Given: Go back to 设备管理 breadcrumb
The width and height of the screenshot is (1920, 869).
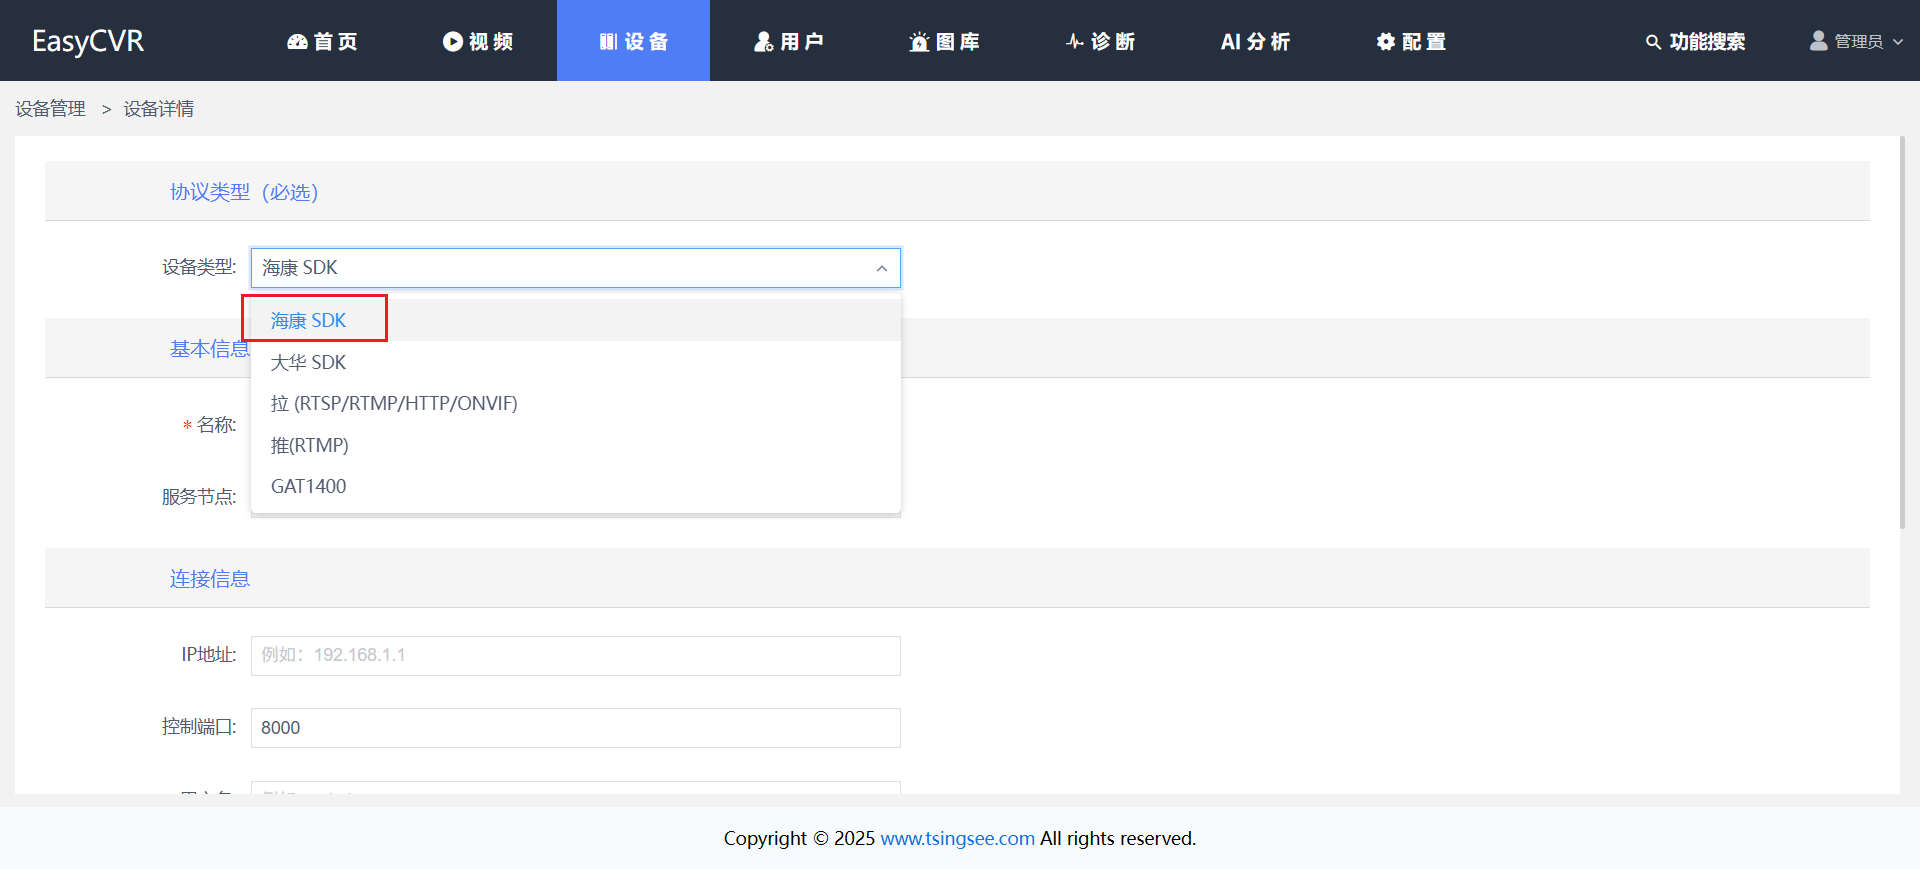Looking at the screenshot, I should coord(50,109).
